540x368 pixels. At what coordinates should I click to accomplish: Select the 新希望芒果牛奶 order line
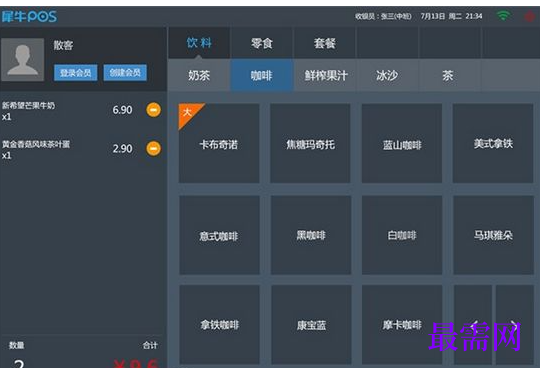coord(82,111)
